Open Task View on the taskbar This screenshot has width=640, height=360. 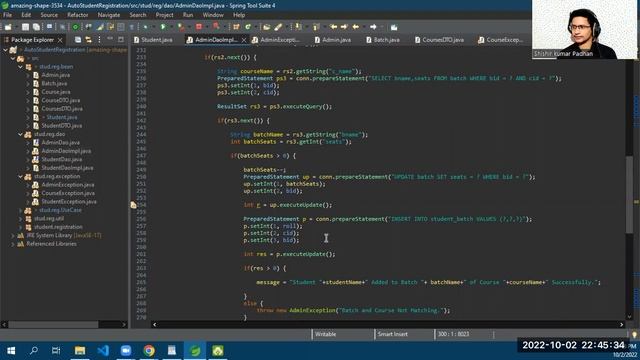[56, 351]
